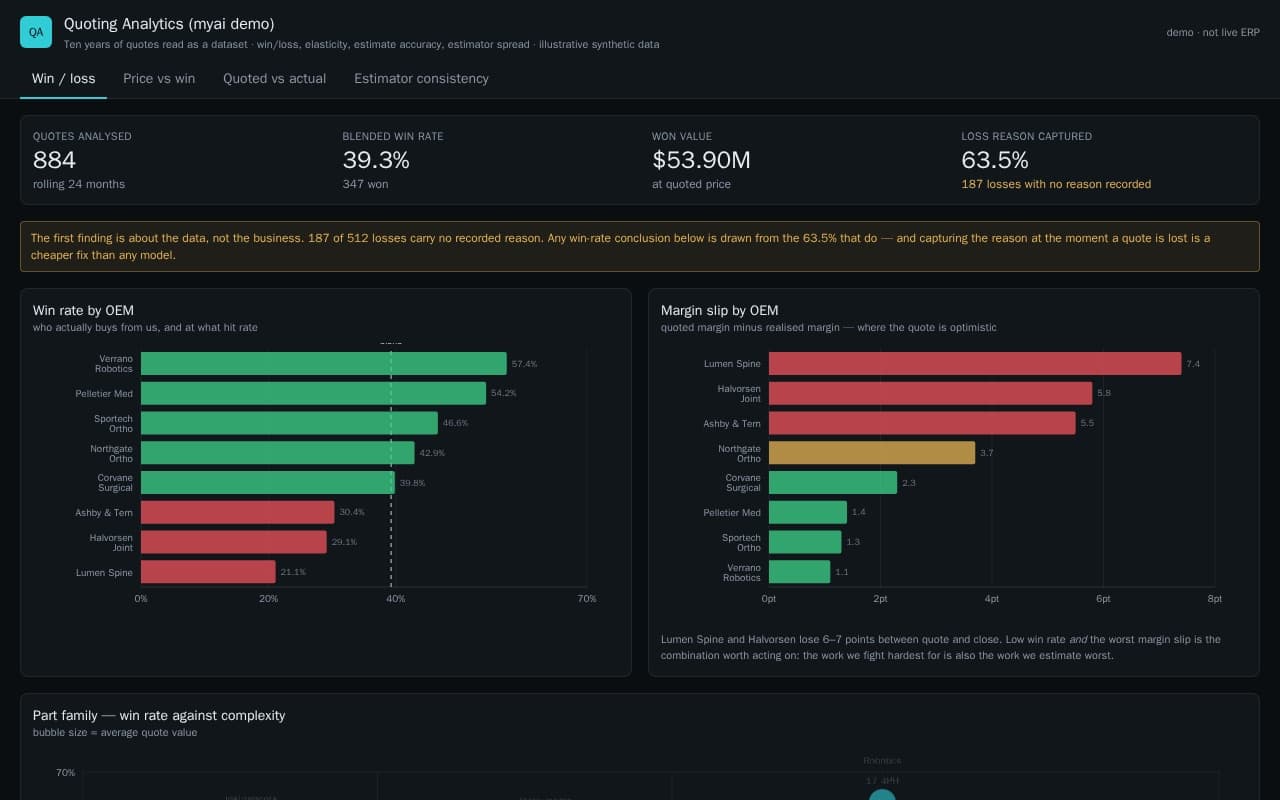Click the Pelletier Med 1.4 margin slip bar
Viewport: 1280px width, 800px height.
tap(808, 512)
